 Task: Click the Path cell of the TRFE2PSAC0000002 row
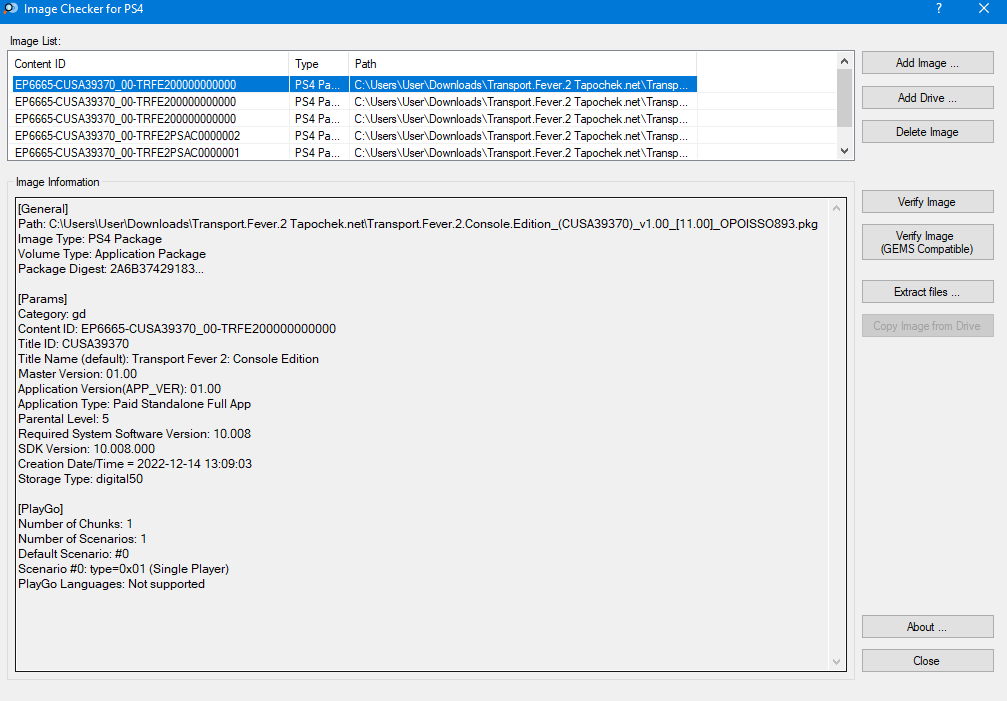[x=521, y=135]
